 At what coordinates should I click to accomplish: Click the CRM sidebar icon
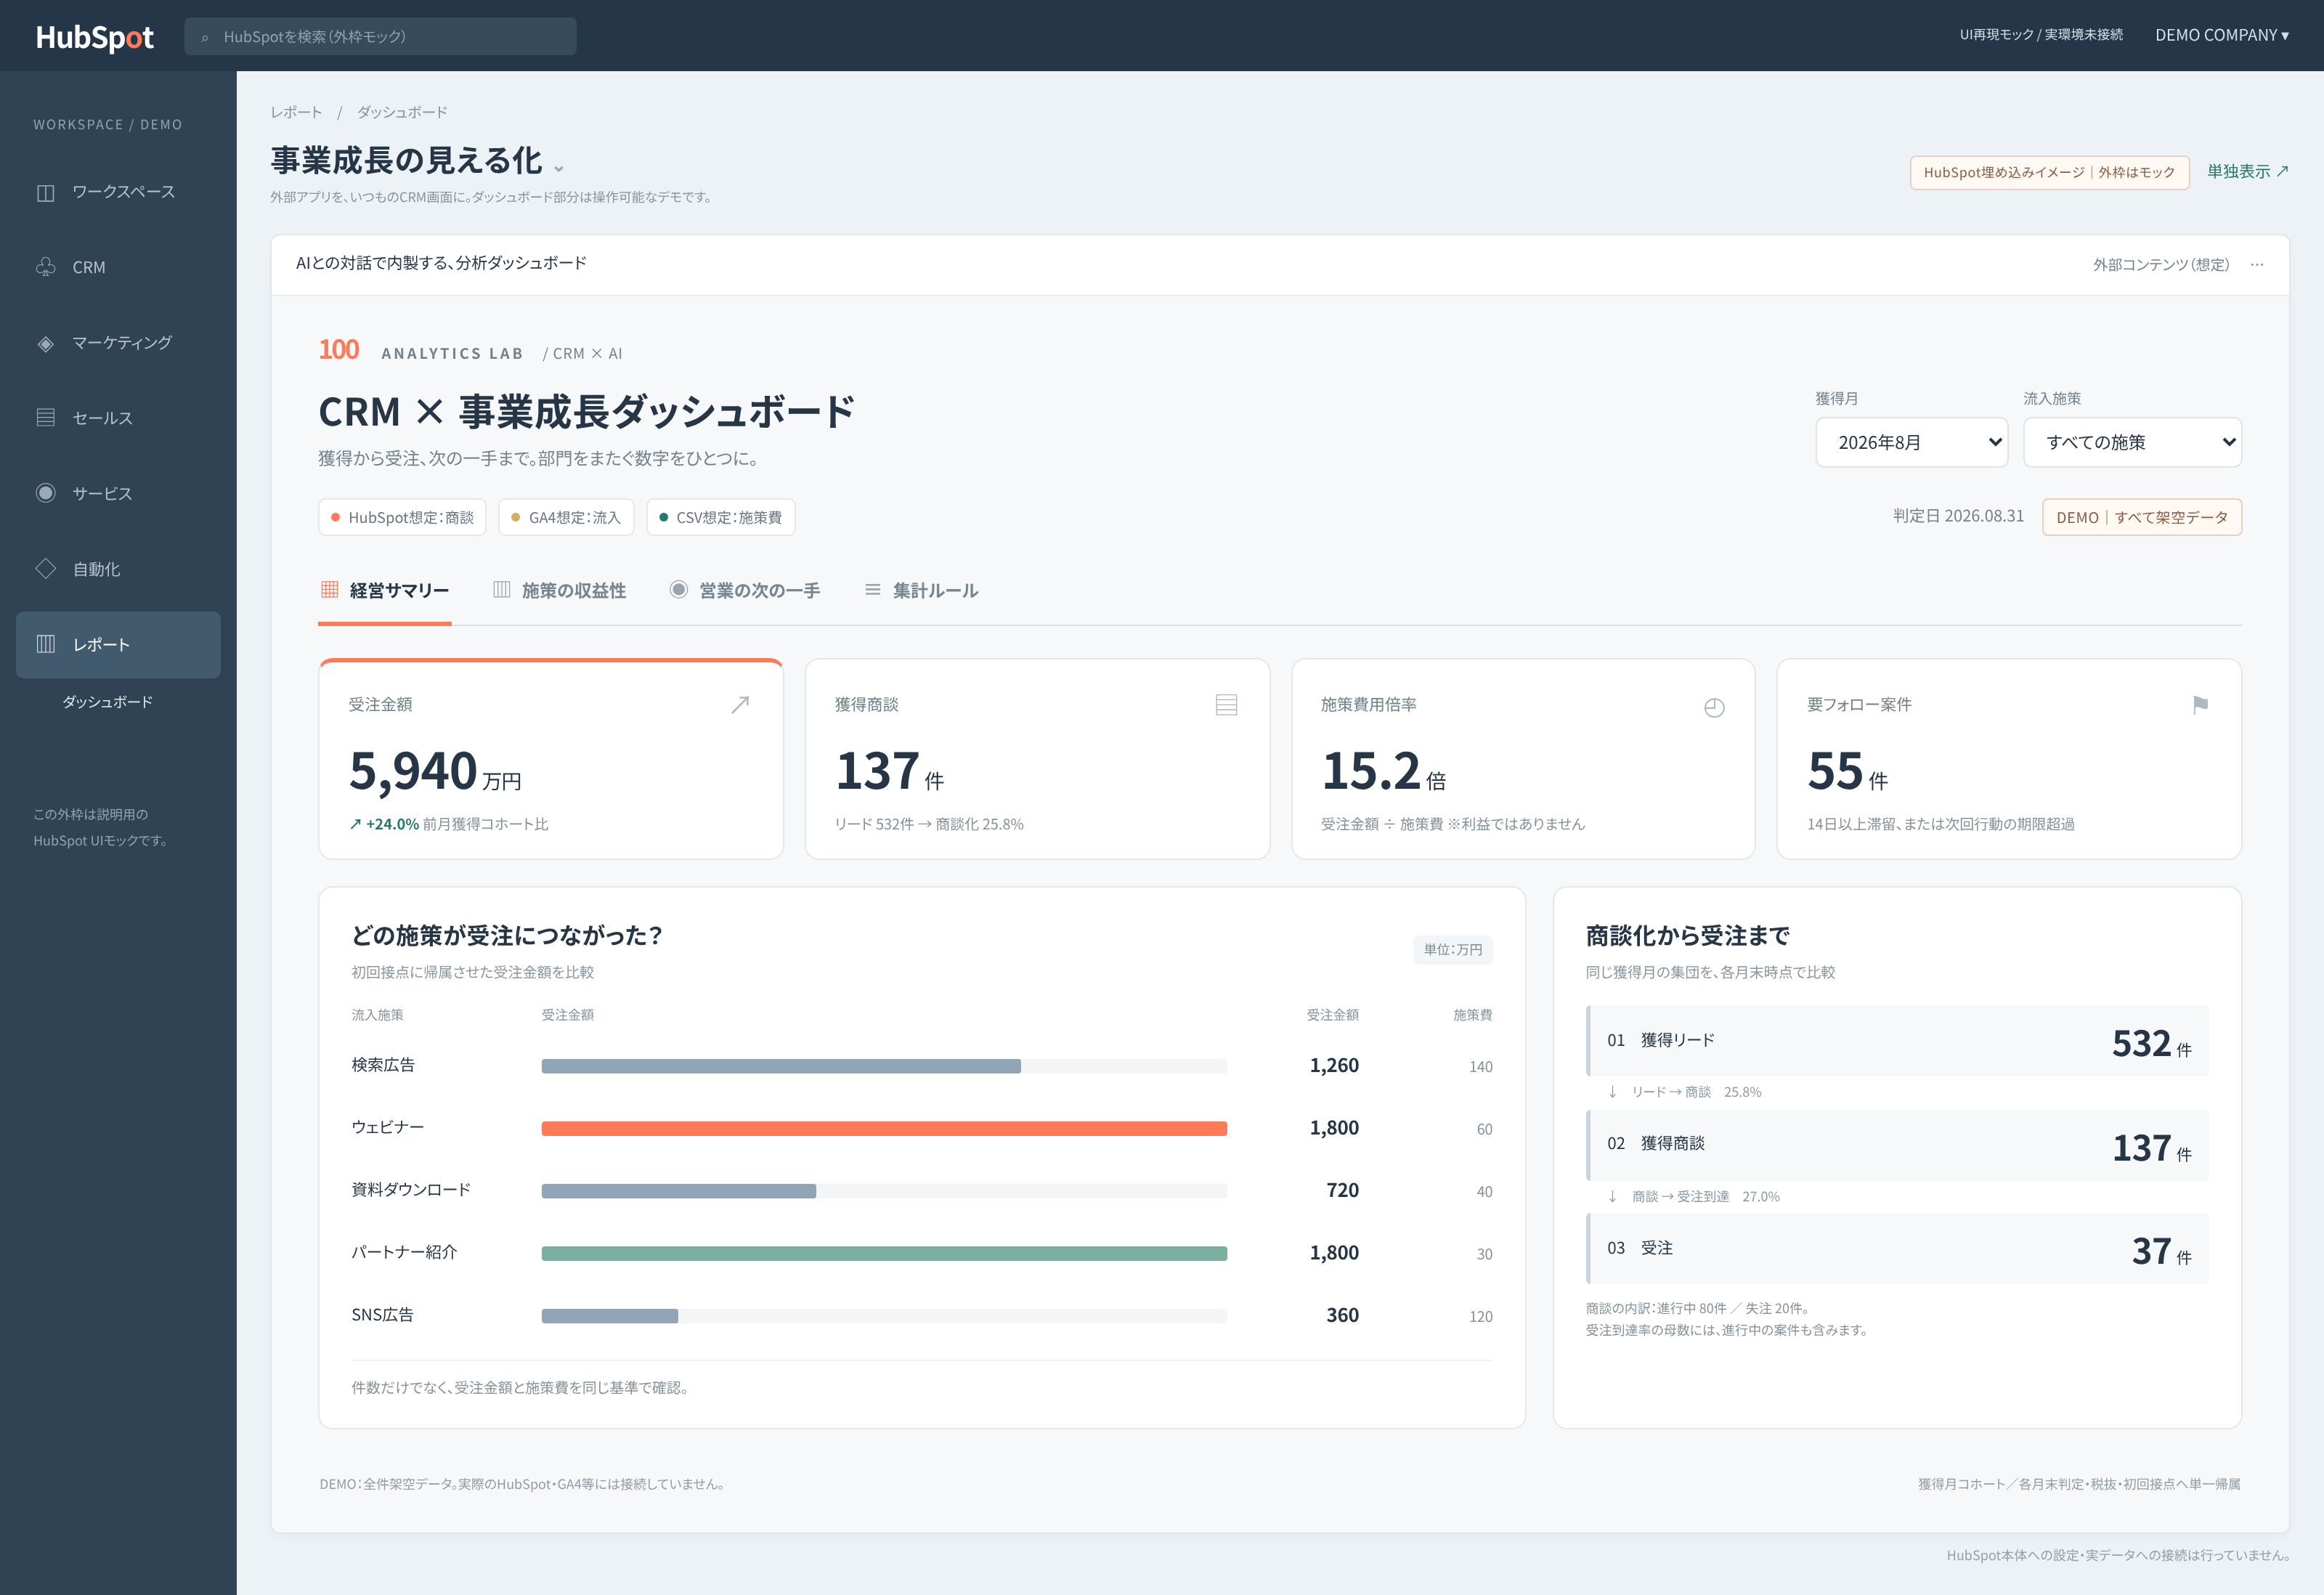pyautogui.click(x=46, y=267)
